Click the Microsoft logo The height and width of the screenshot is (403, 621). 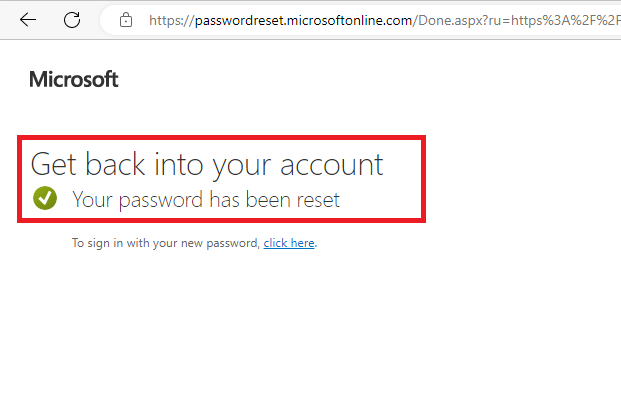[x=74, y=80]
